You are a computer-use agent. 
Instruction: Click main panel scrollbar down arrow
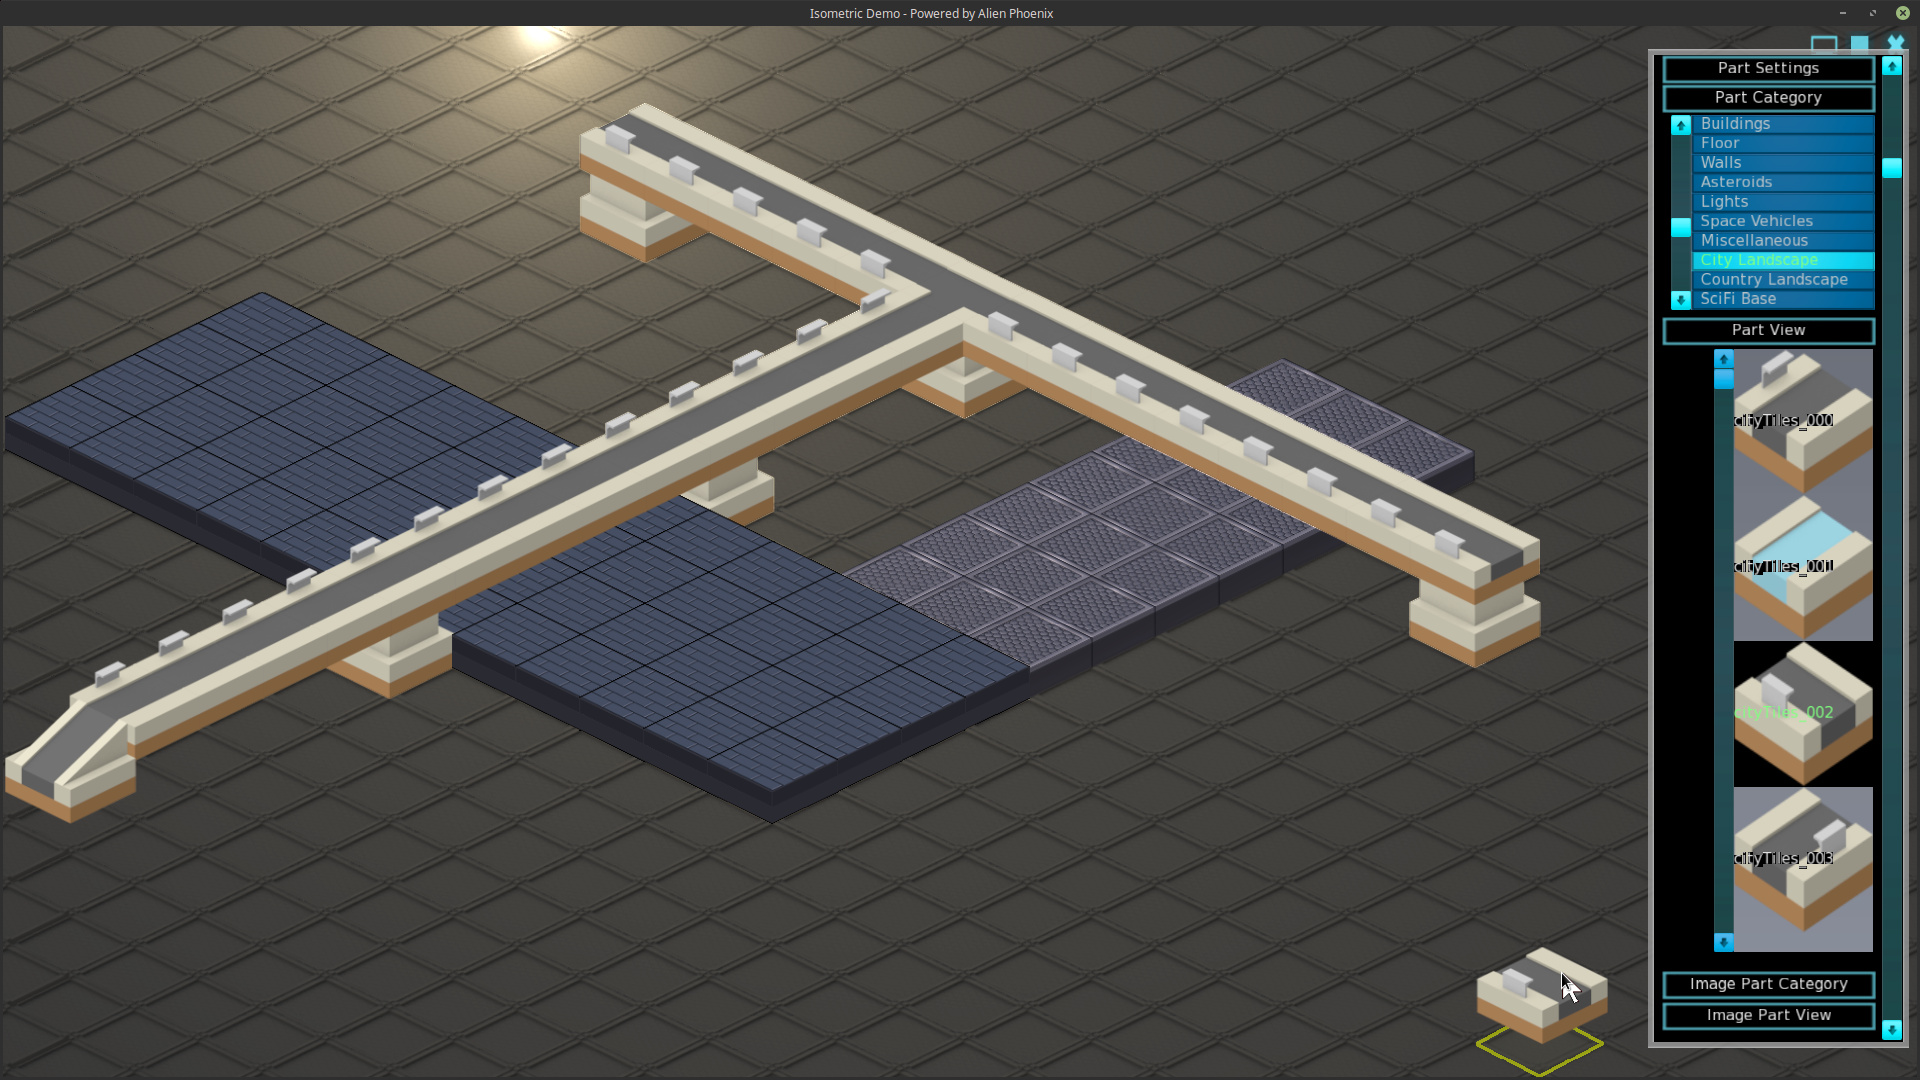(1891, 1029)
